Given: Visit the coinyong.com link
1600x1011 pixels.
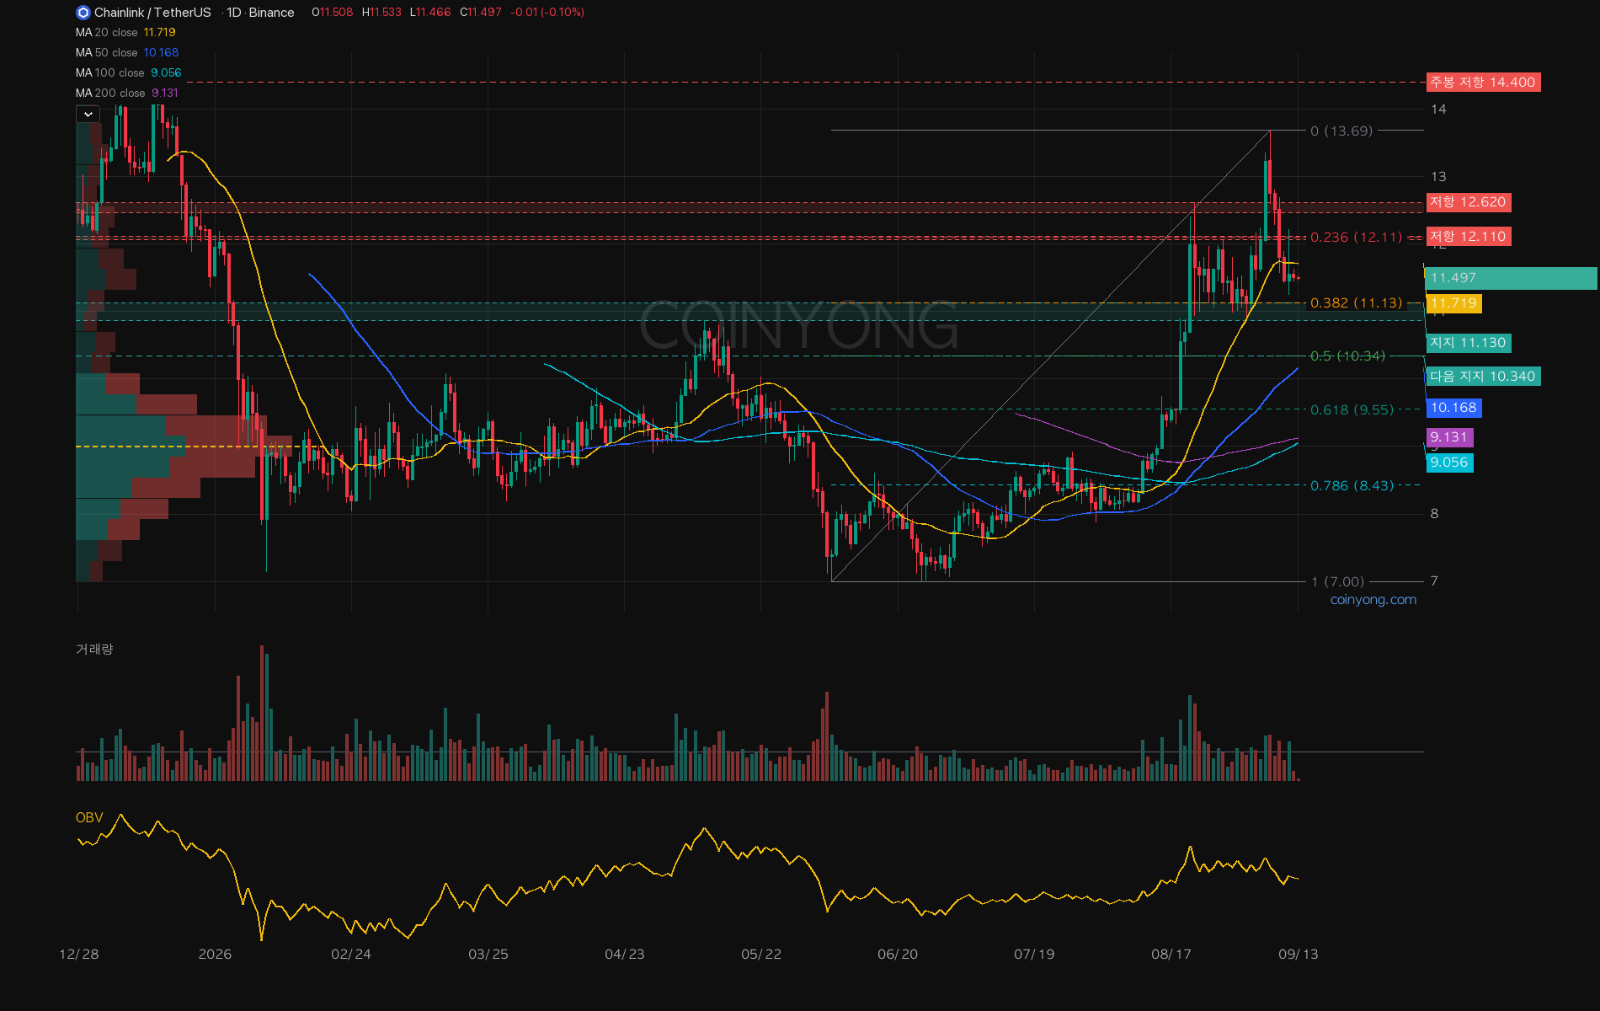Looking at the screenshot, I should point(1373,600).
